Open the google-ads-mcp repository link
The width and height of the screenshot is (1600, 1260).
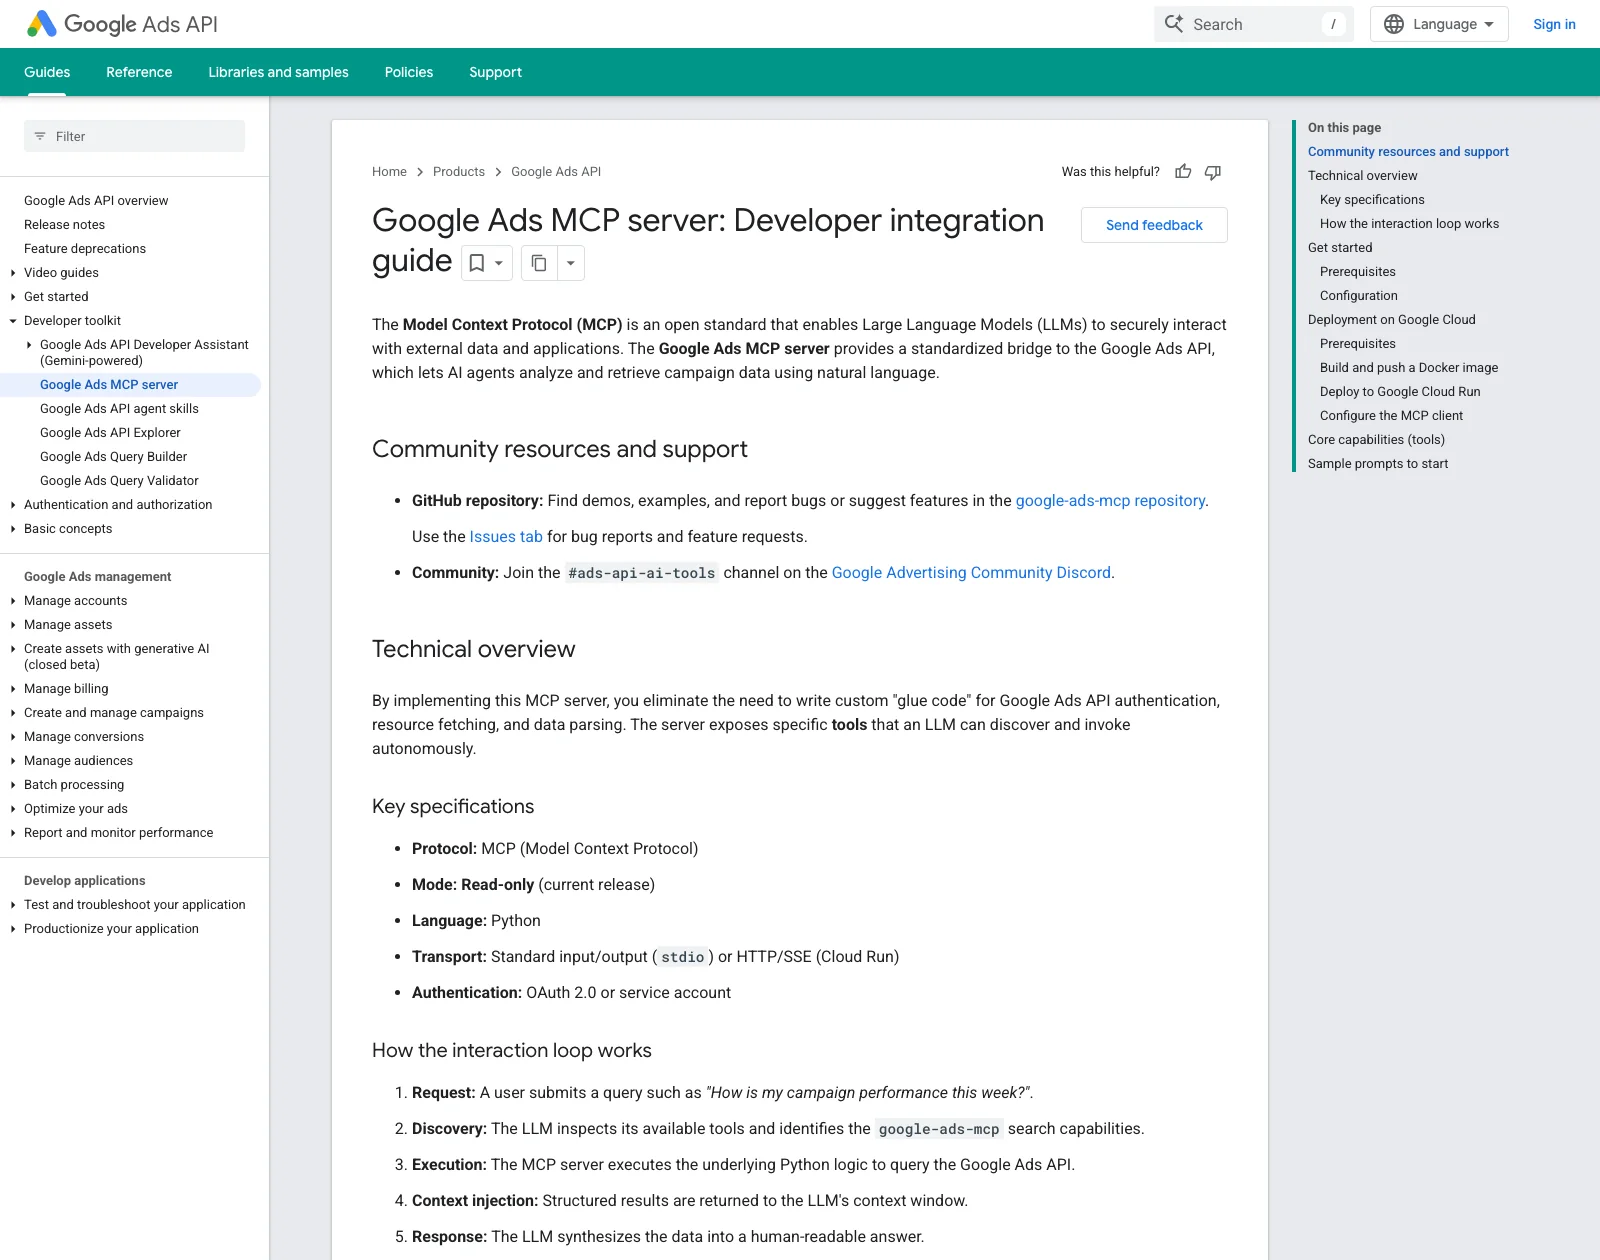1110,500
